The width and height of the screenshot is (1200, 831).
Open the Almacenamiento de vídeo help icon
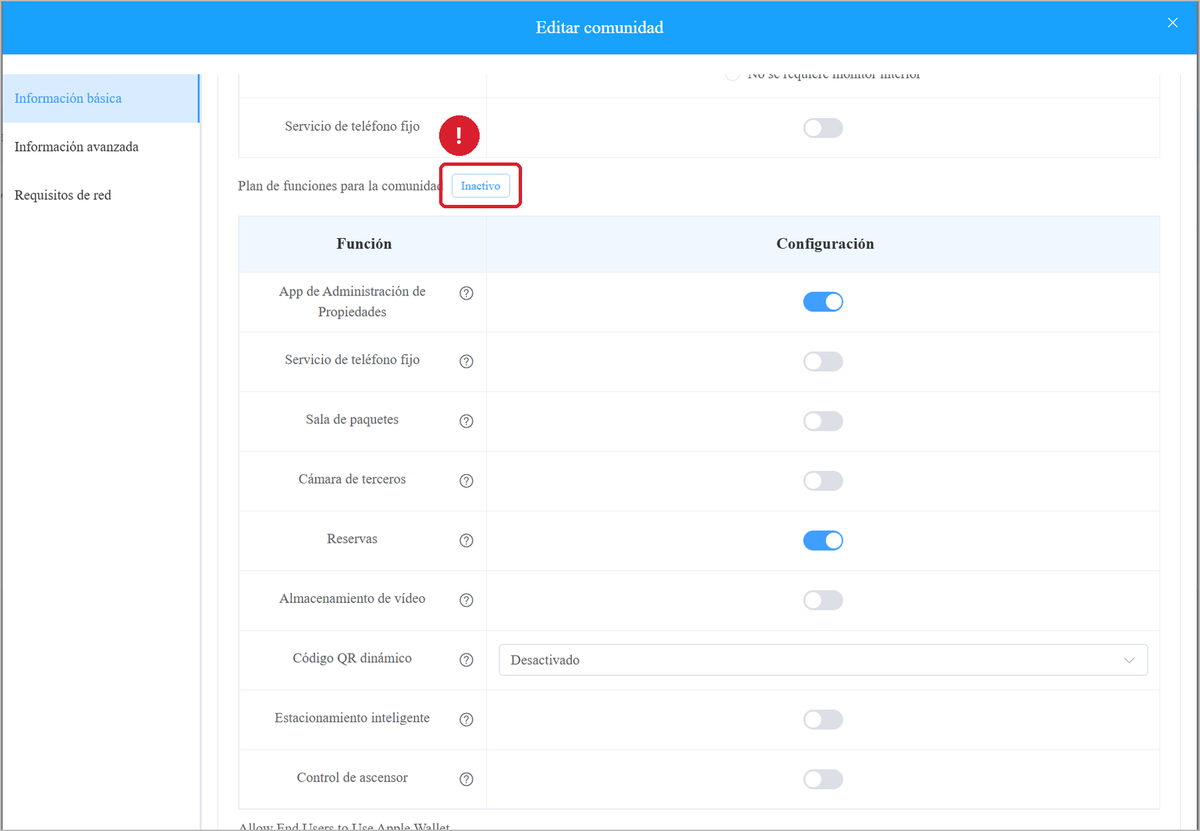click(x=466, y=601)
